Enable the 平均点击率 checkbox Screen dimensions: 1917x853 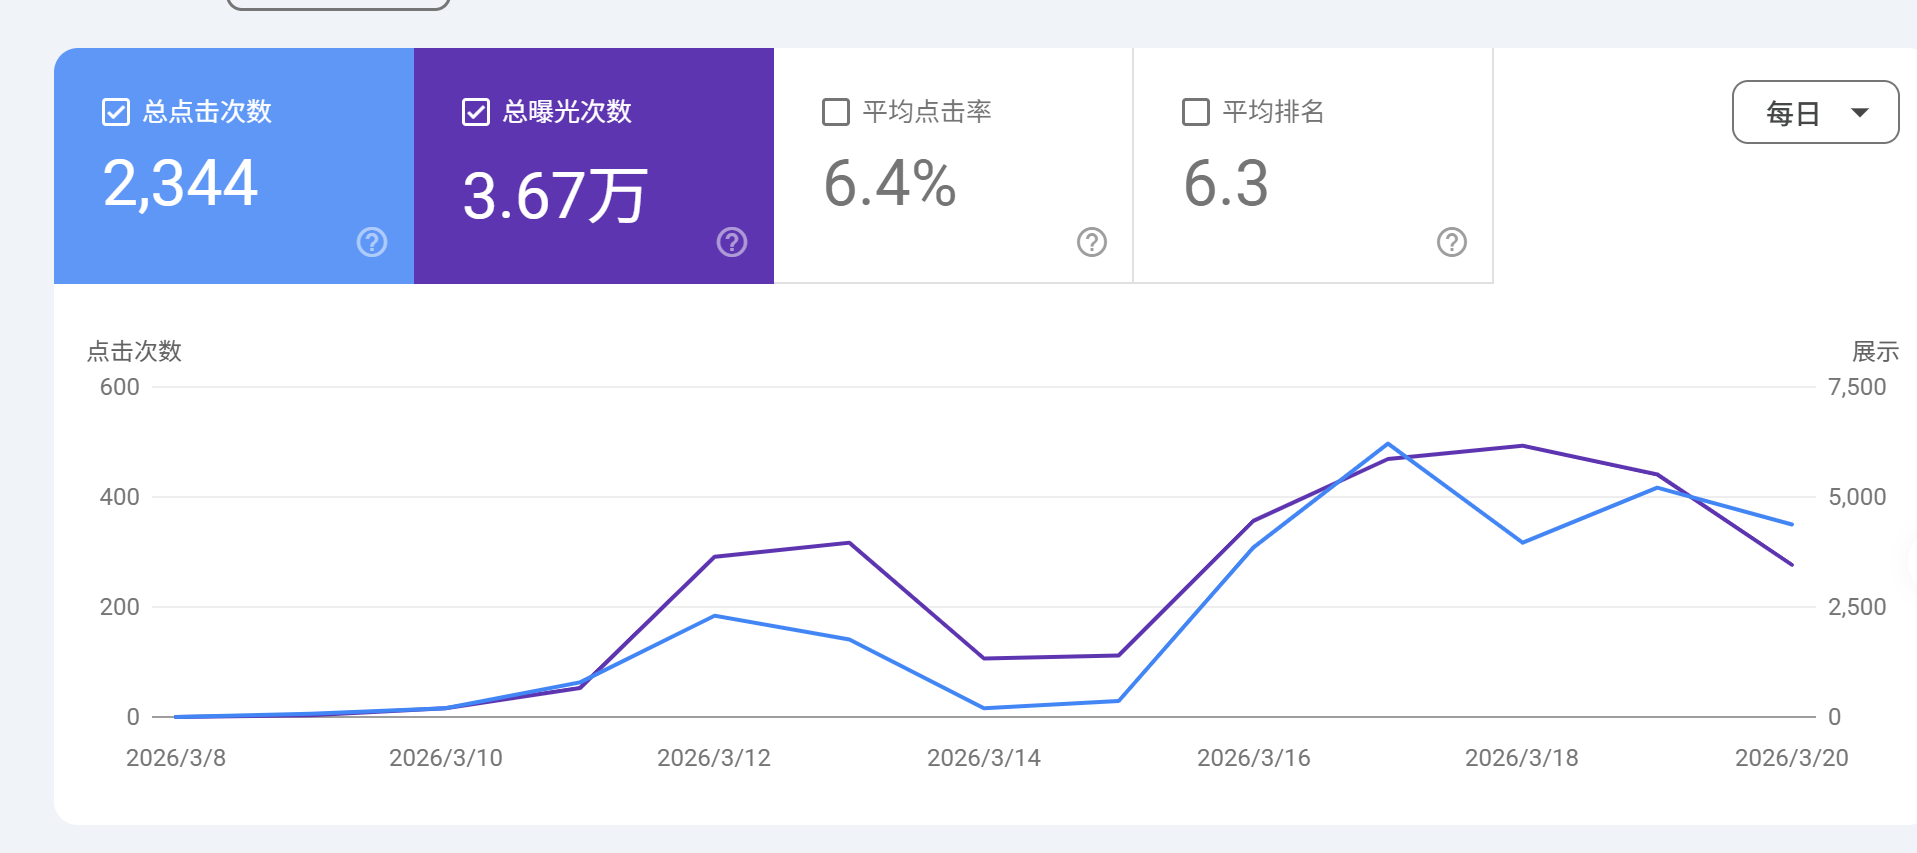click(x=836, y=112)
